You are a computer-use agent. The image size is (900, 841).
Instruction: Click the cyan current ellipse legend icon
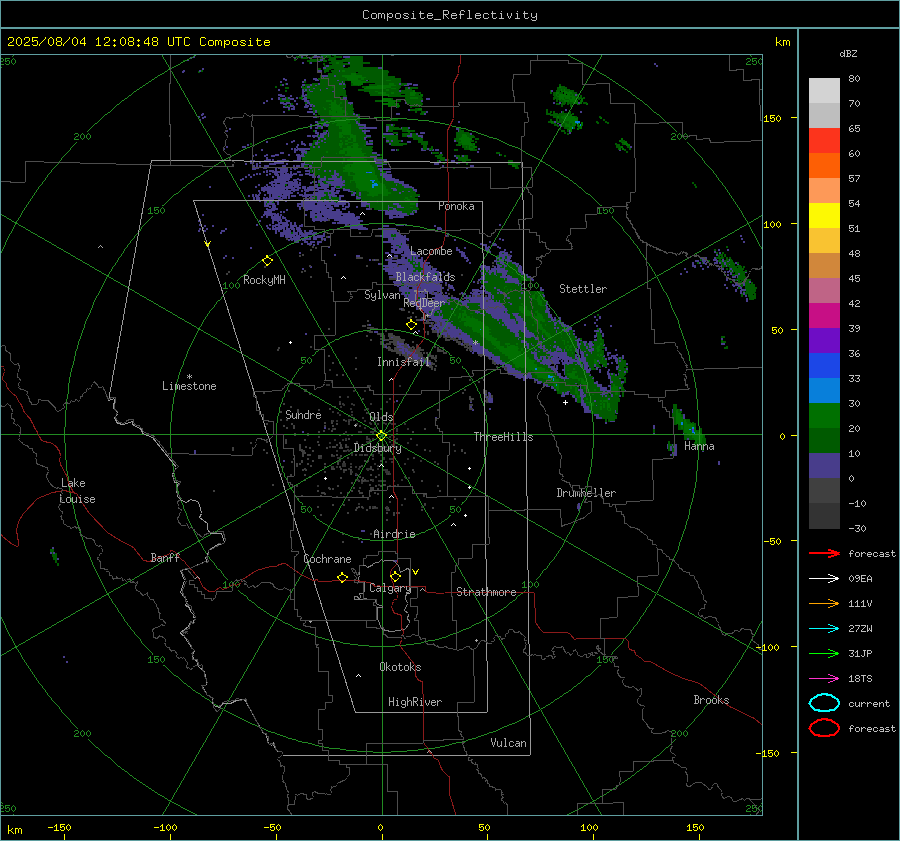pos(824,703)
